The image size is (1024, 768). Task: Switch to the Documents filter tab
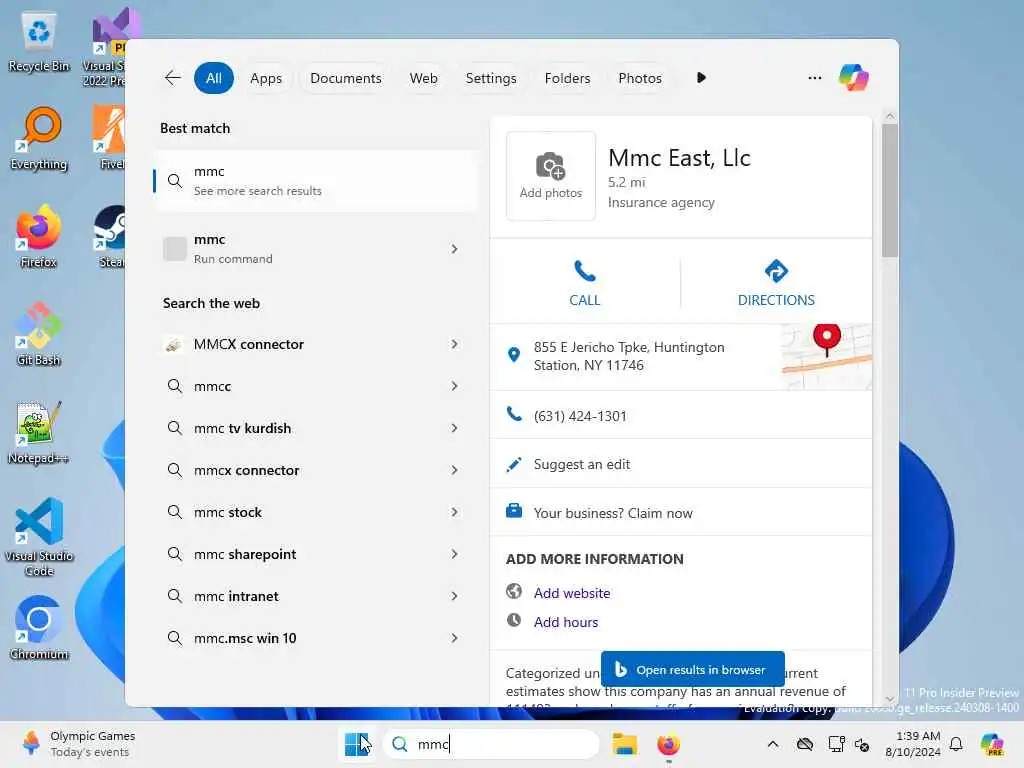point(345,78)
